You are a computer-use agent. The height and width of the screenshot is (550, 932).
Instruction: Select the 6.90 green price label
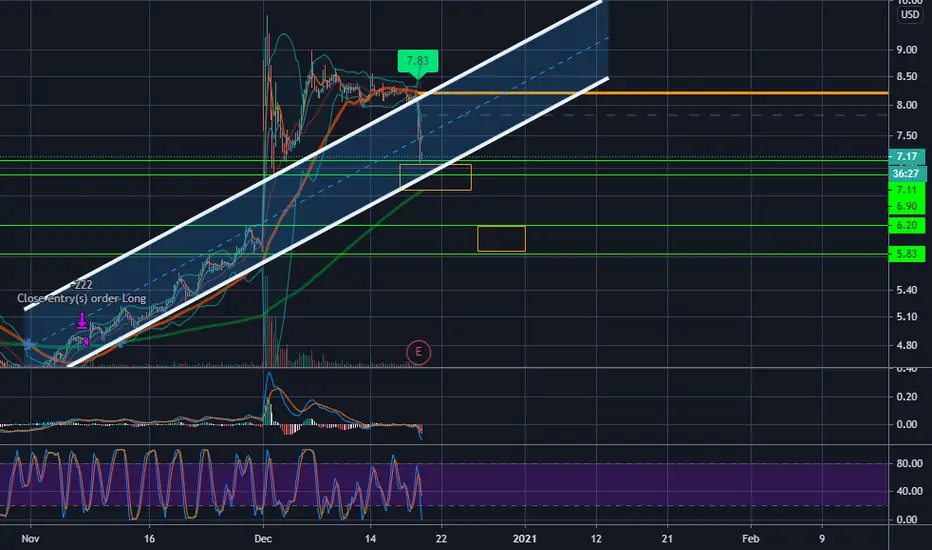click(906, 206)
